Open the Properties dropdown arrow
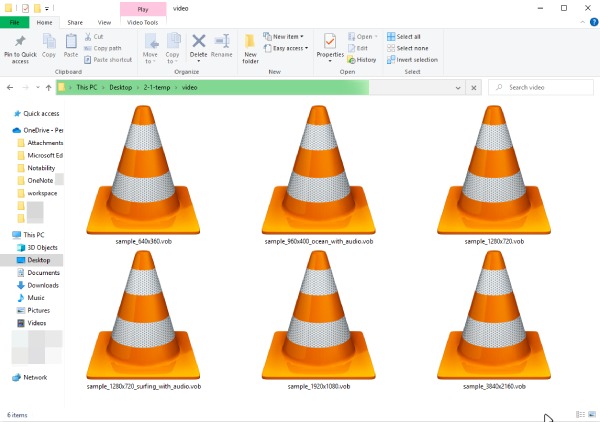Viewport: 600px width, 422px height. [330, 61]
